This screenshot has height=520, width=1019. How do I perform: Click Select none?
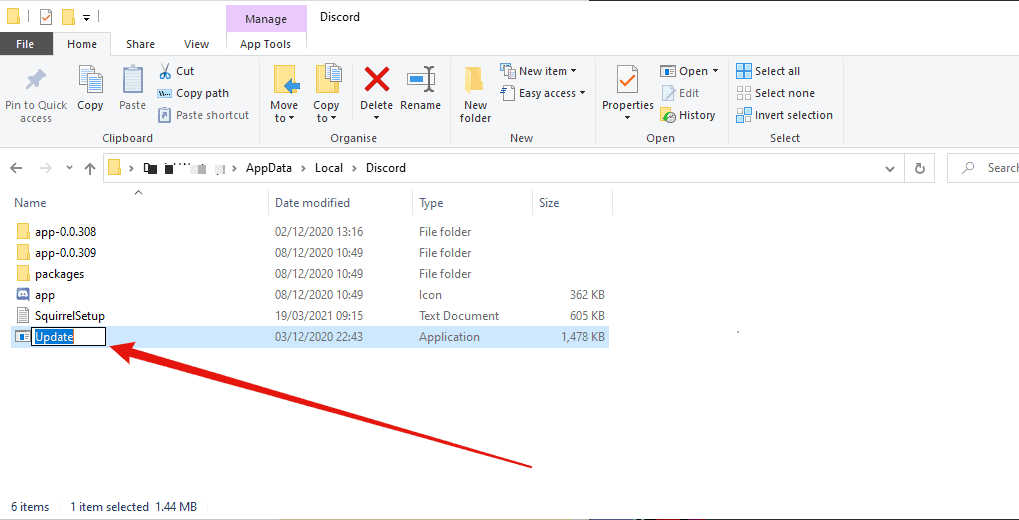point(775,93)
